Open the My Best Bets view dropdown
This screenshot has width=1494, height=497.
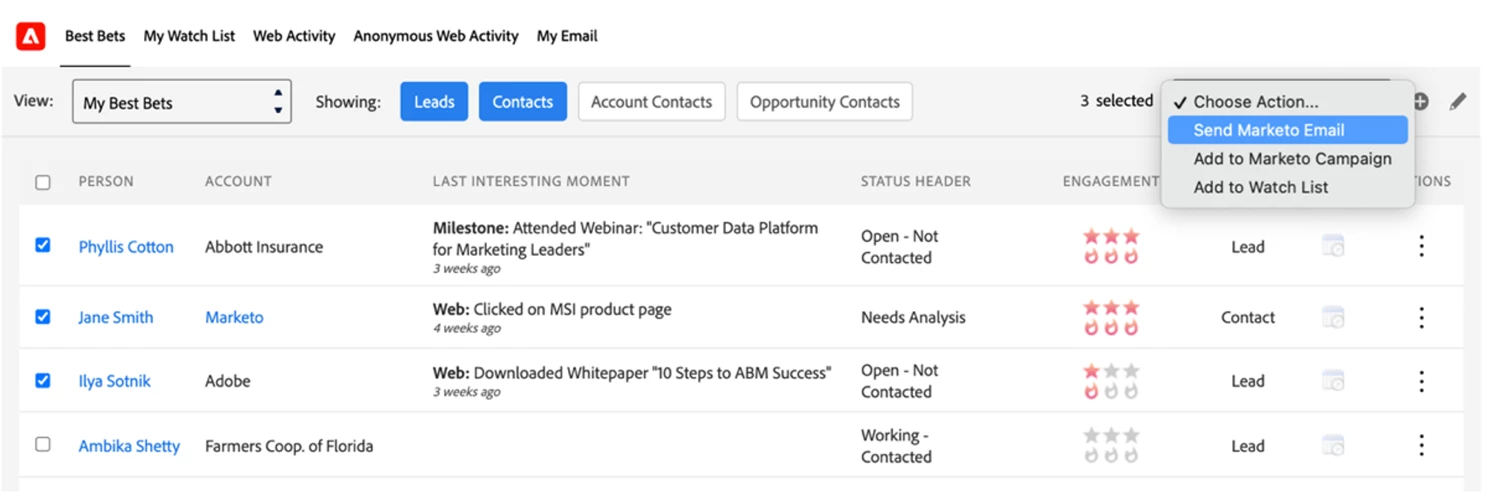click(181, 102)
